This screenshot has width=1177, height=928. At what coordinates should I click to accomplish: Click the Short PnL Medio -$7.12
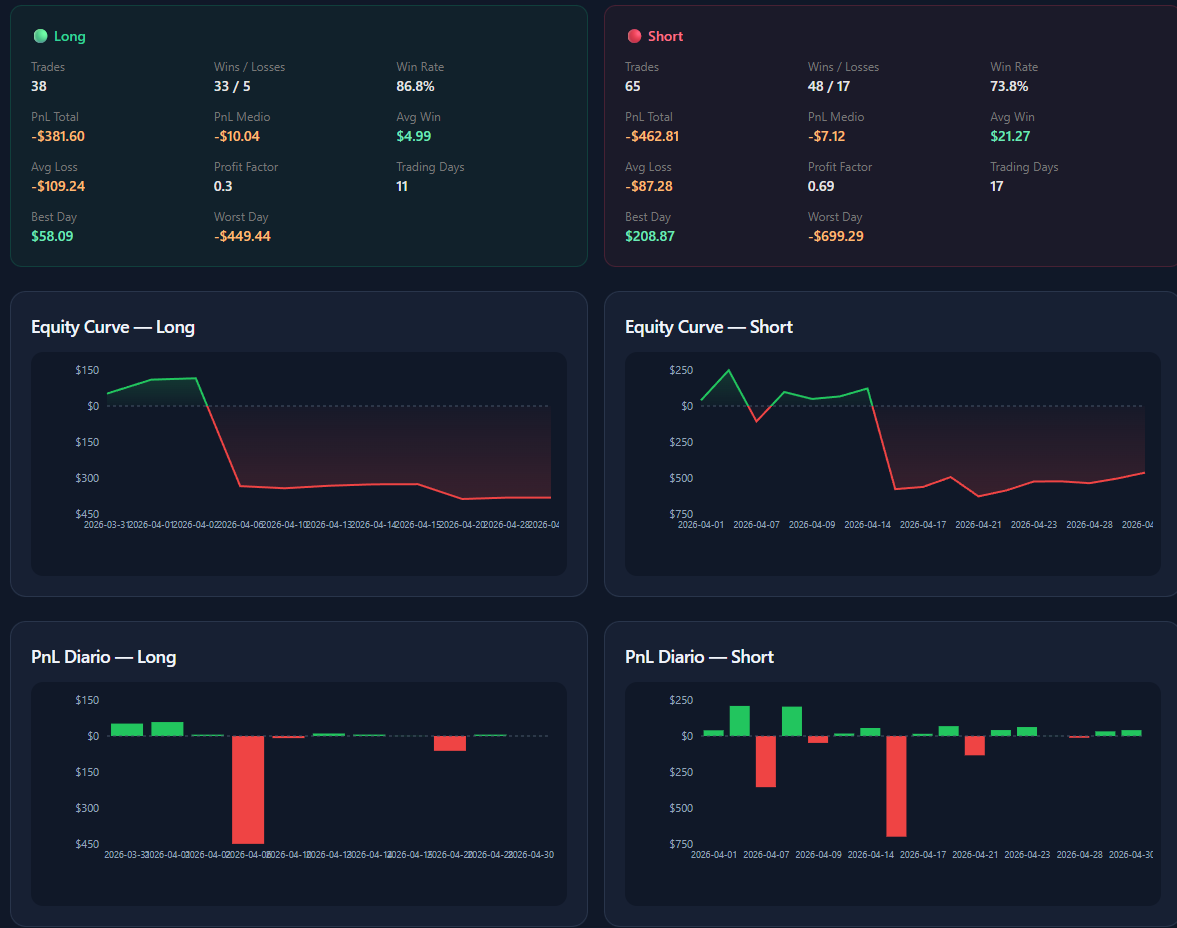826,136
